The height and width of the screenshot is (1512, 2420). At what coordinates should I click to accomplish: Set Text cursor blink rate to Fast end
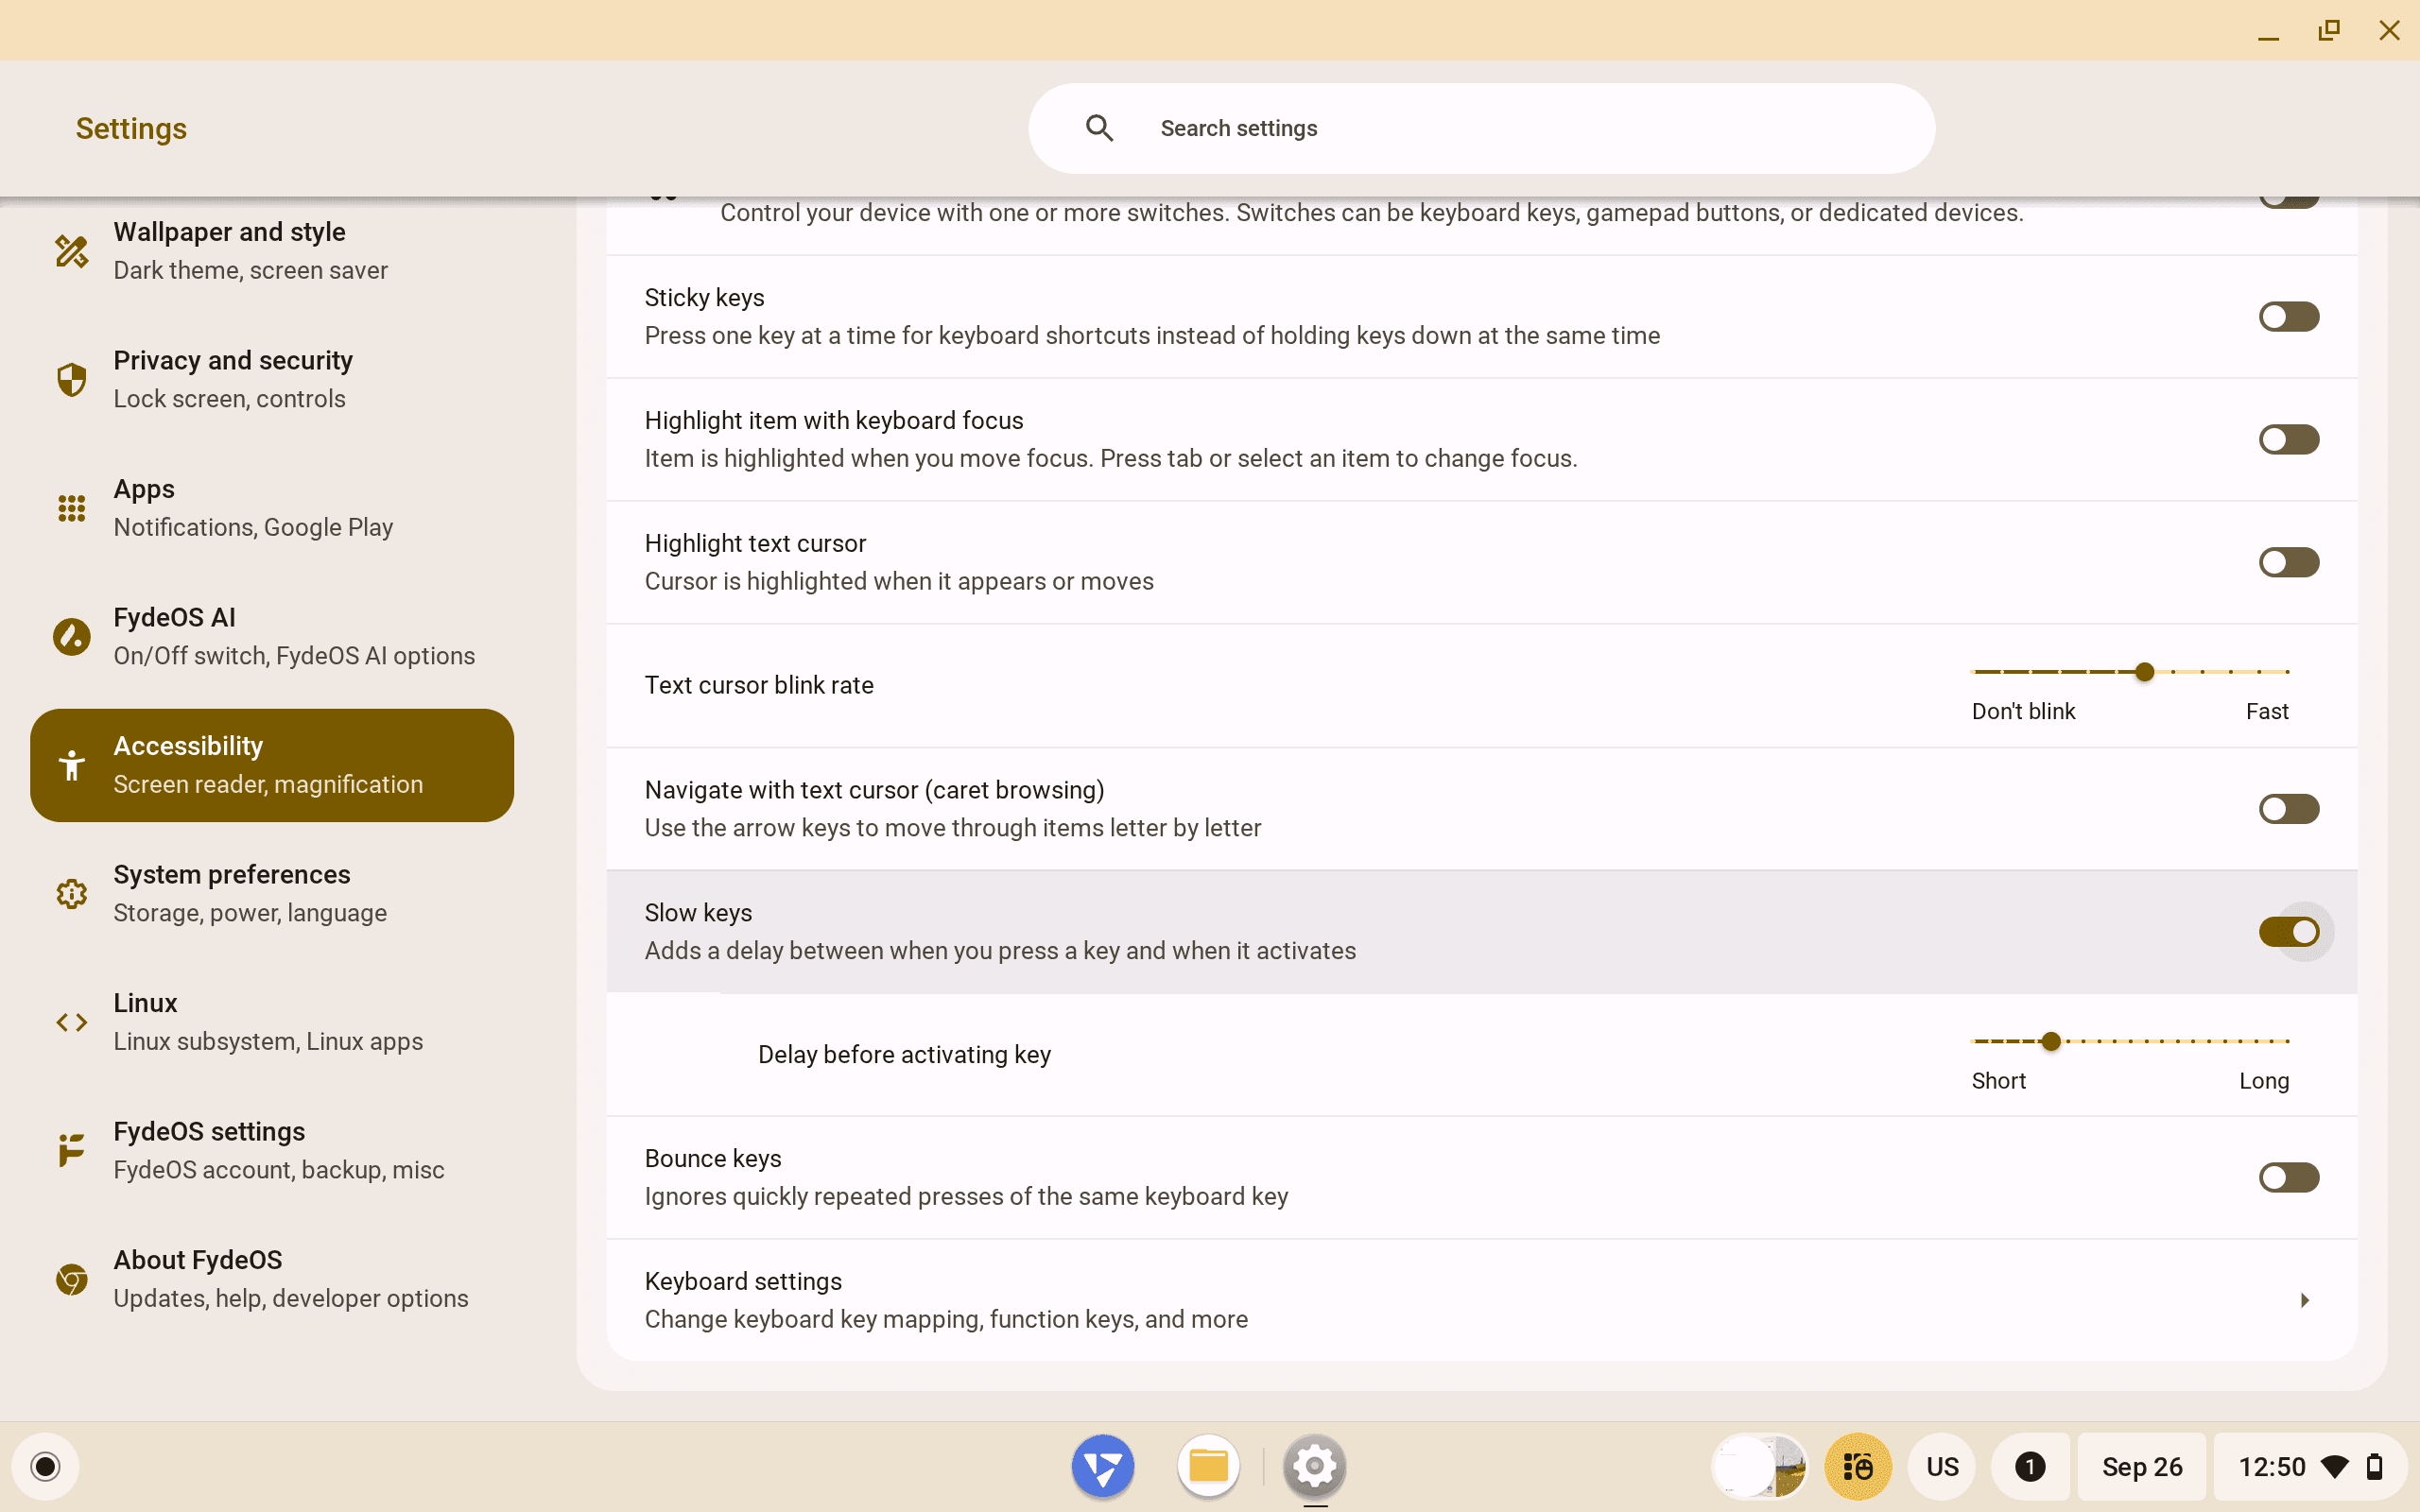point(2287,672)
